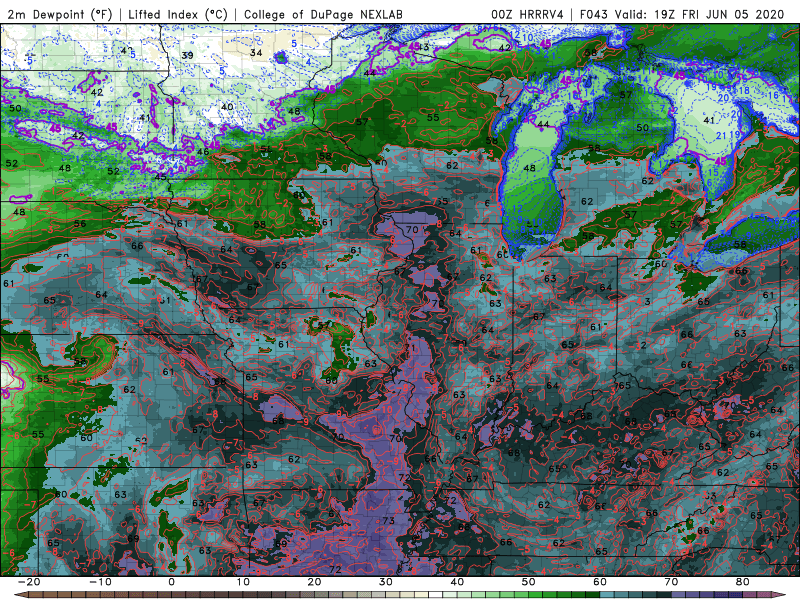Image resolution: width=800 pixels, height=600 pixels.
Task: Click the 39 dewpoint value on the map
Action: click(187, 55)
